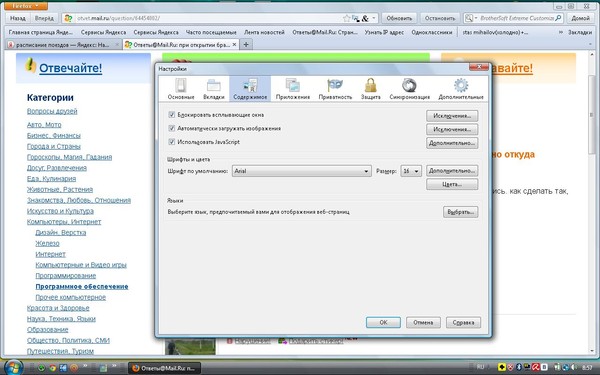Screen dimensions: 600x375
Task: Click Обновить reload button
Action: tap(399, 18)
